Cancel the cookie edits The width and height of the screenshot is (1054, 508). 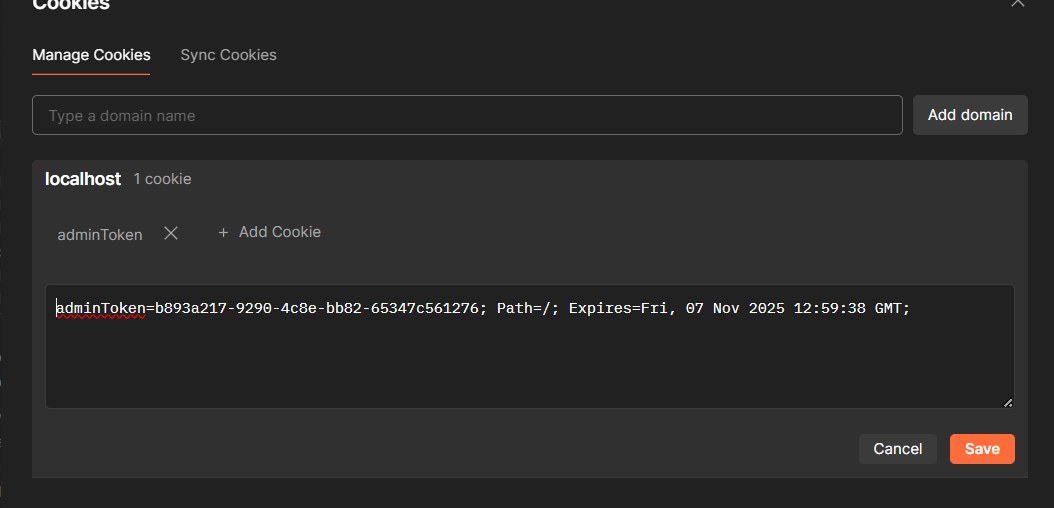(897, 449)
